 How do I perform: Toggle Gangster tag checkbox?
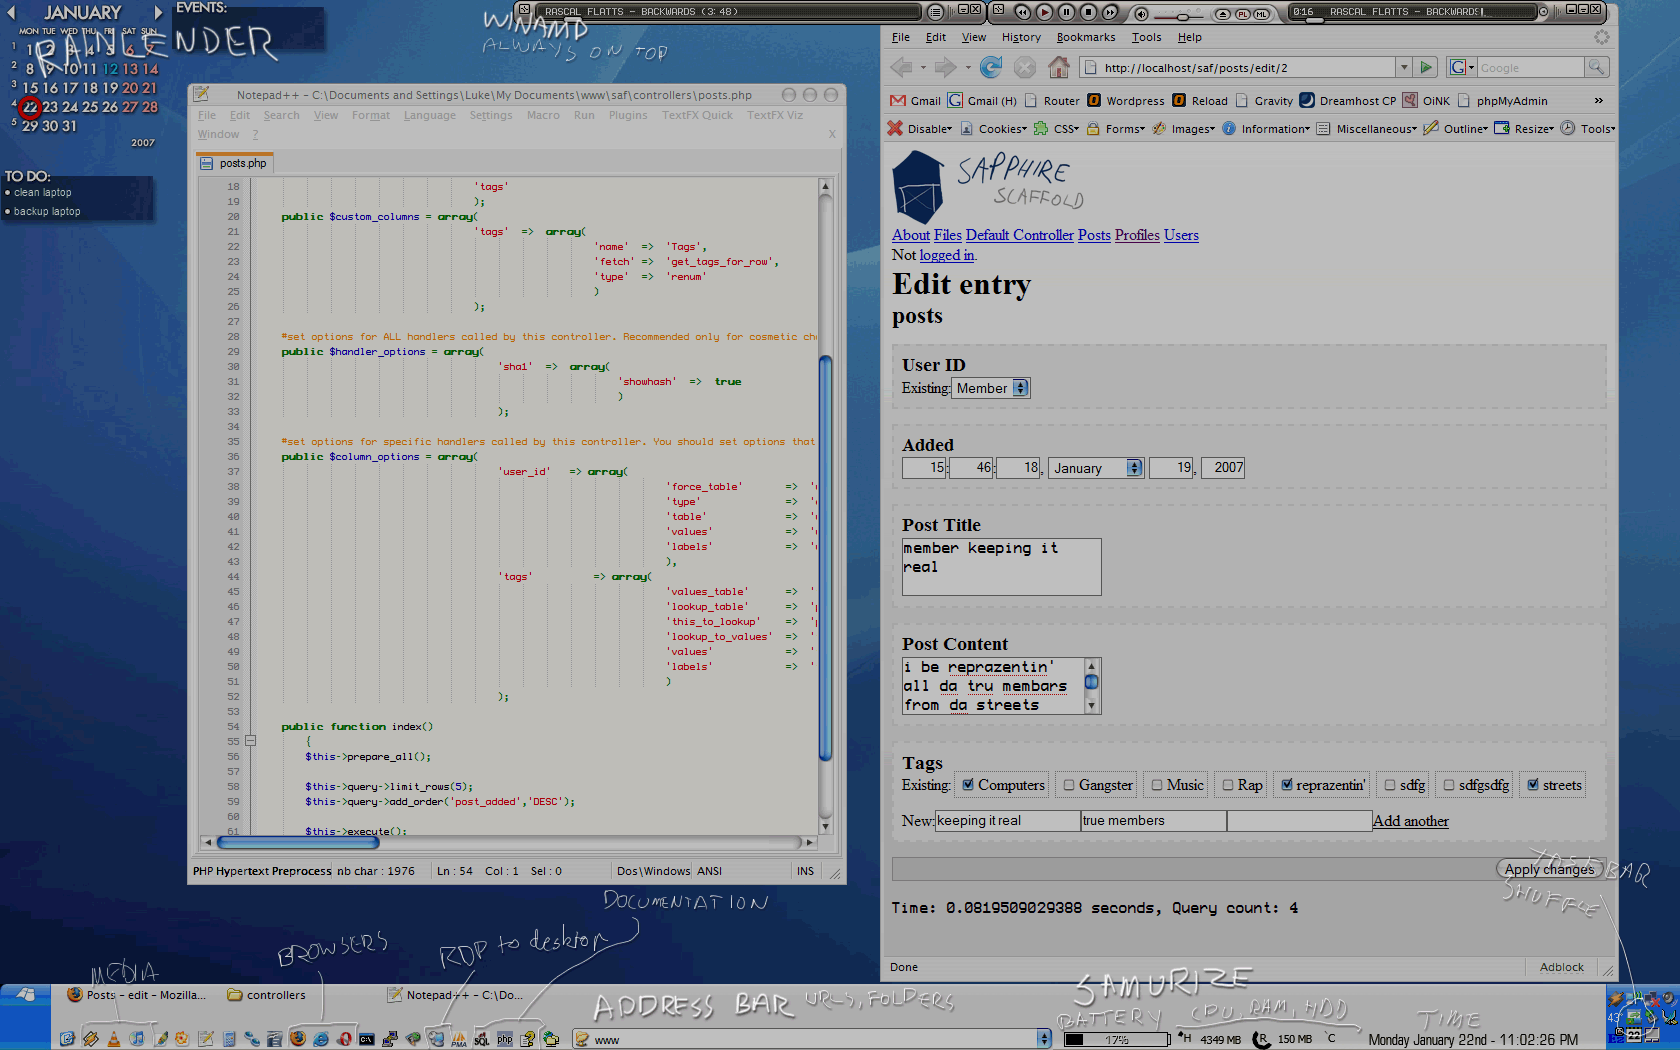pos(1069,785)
